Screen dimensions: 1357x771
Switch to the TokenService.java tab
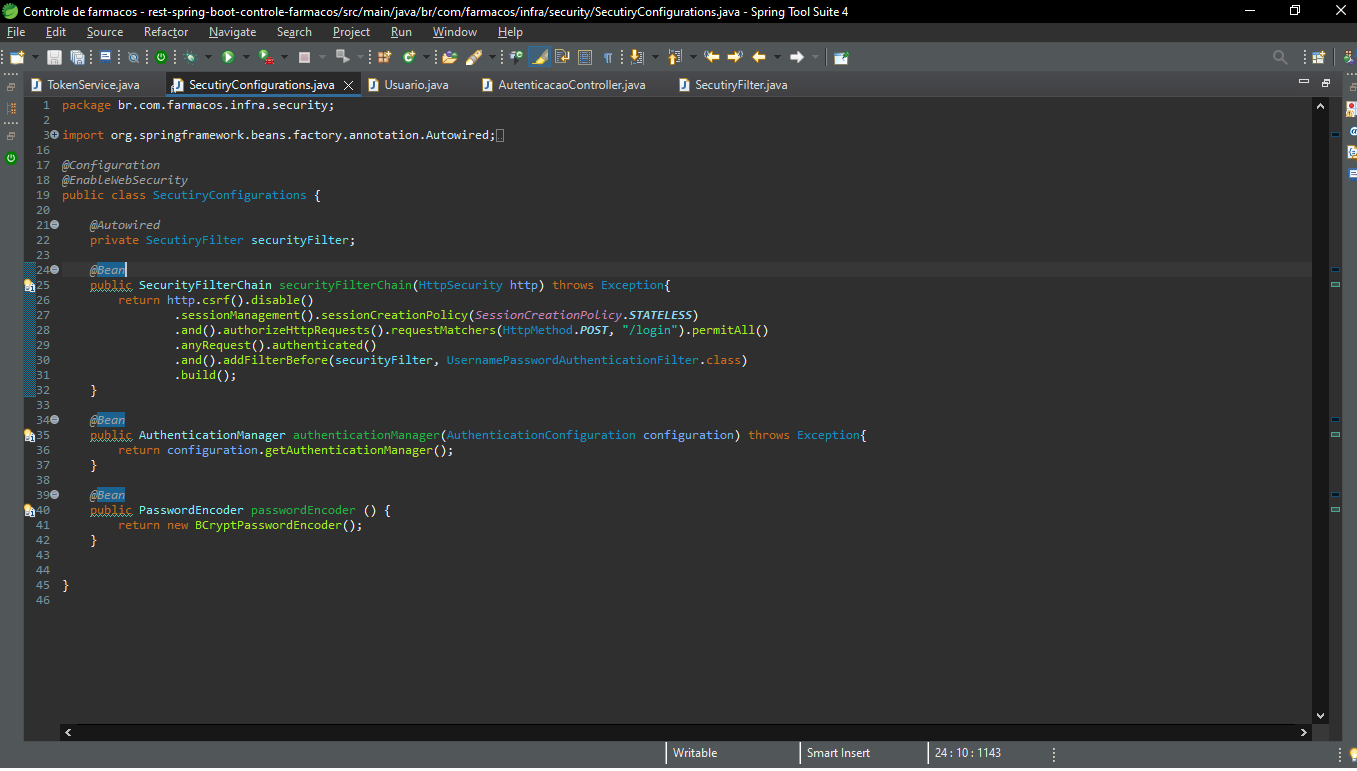coord(86,85)
